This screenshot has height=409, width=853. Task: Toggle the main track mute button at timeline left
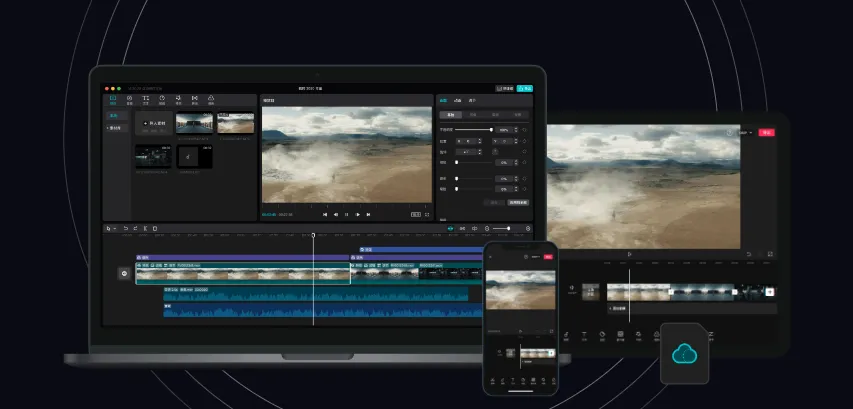(125, 274)
